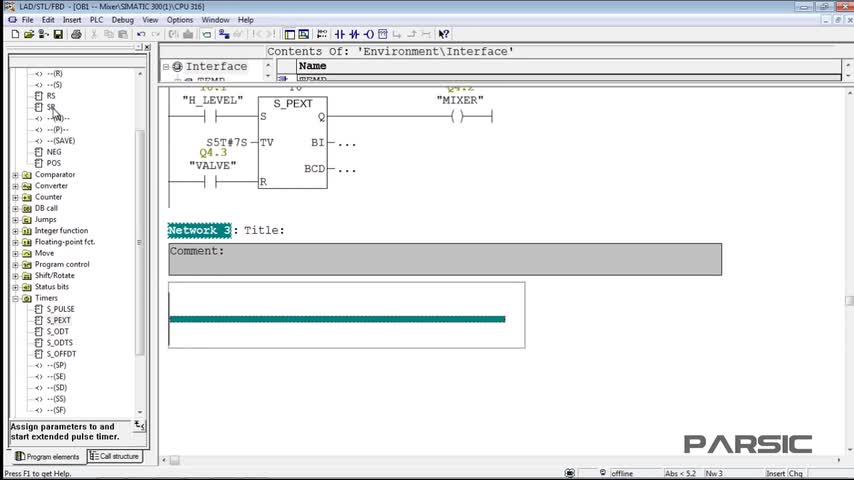Viewport: 854px width, 480px height.
Task: Select the NEG edge detection element
Action: click(x=53, y=152)
